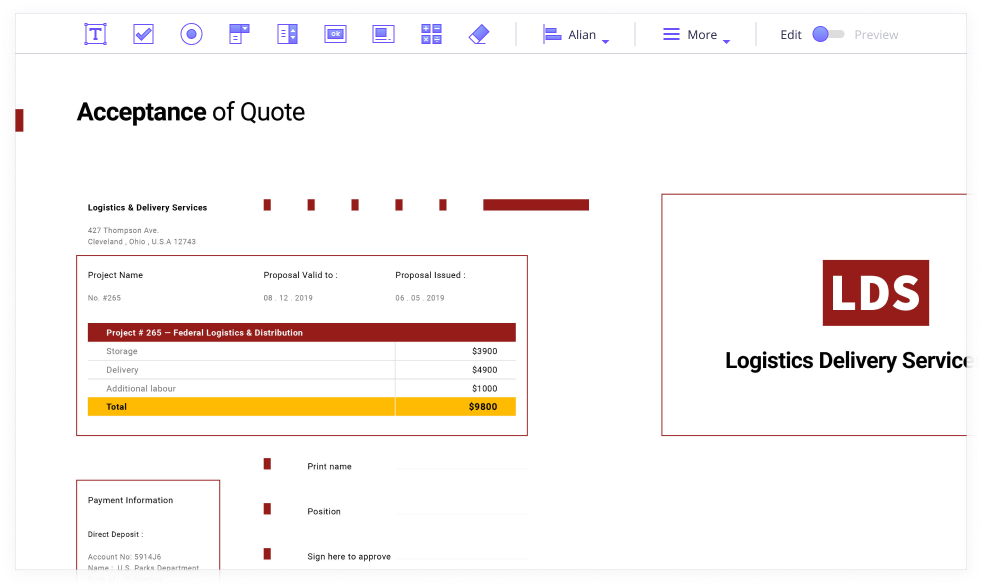This screenshot has width=982, height=587.
Task: Click the Print name input line
Action: pyautogui.click(x=462, y=469)
